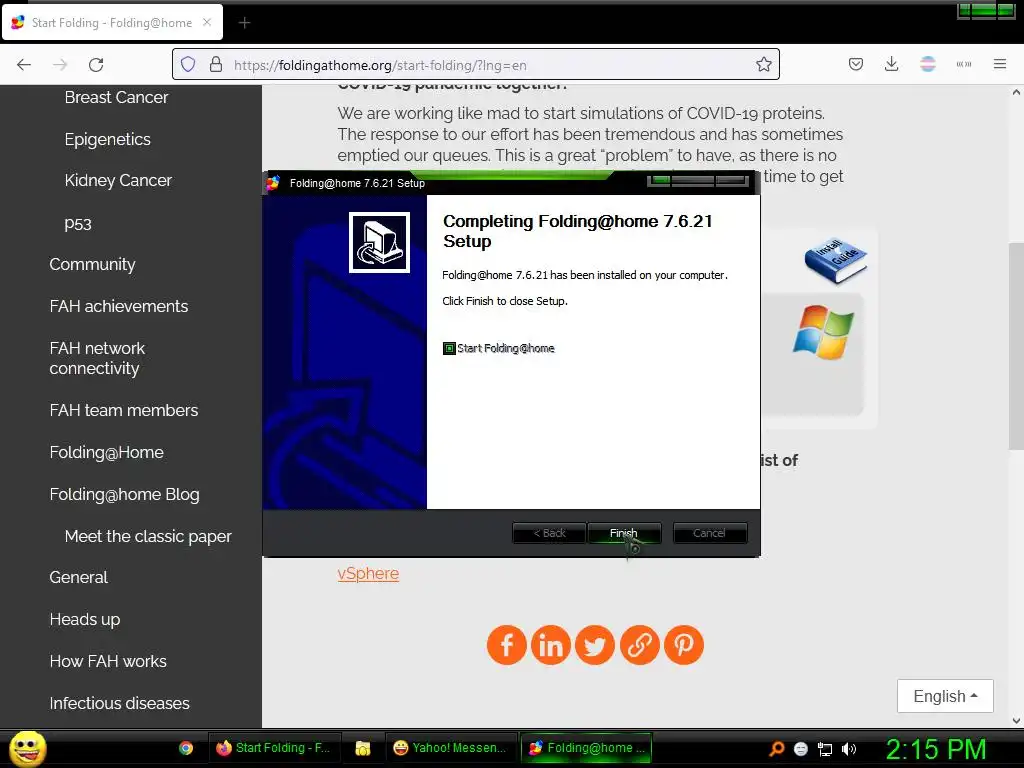The width and height of the screenshot is (1024, 768).
Task: Open Folding@Home sidebar category link
Action: click(106, 452)
